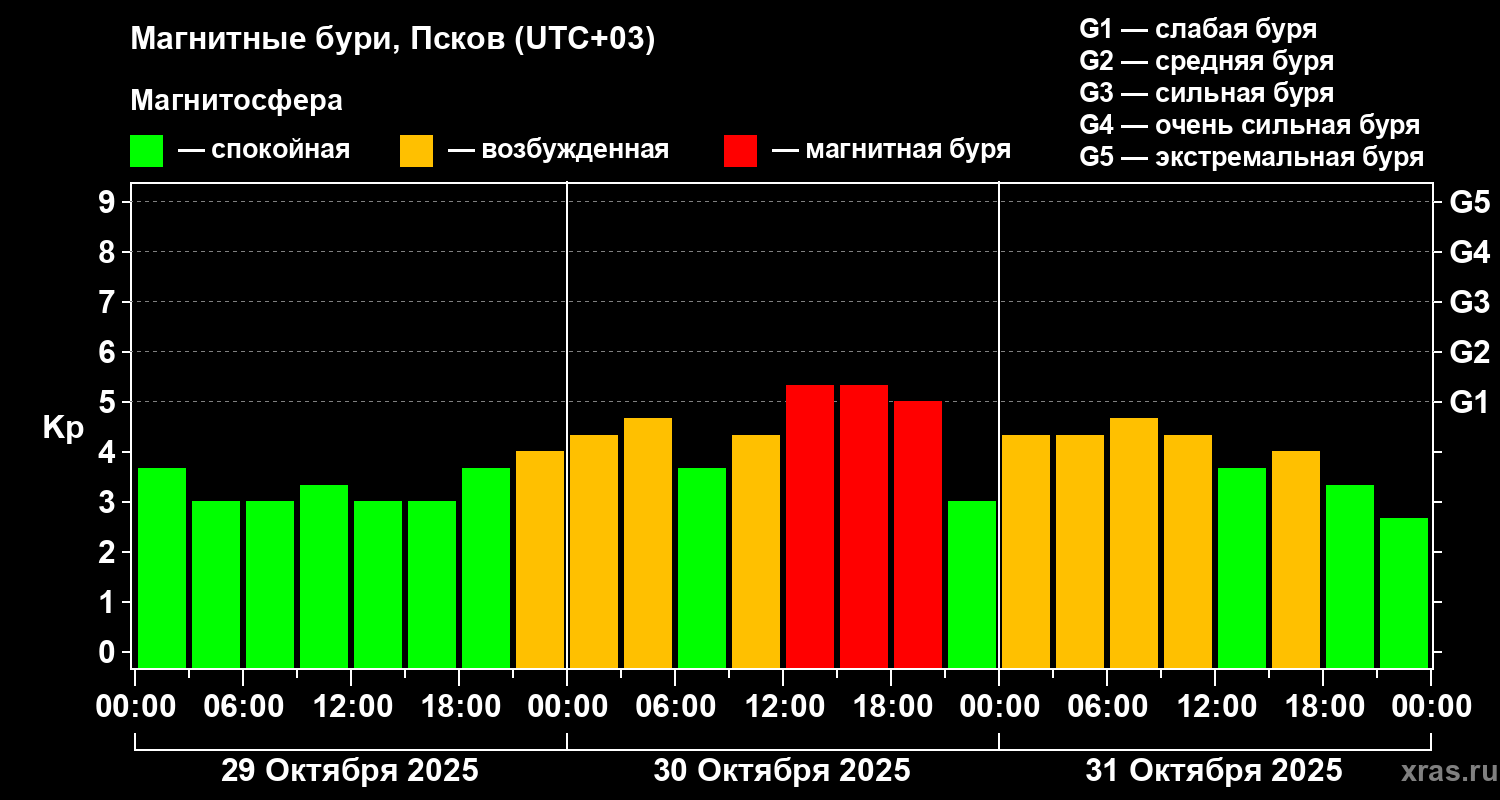Select the orange bar before midnight on 29 October
This screenshot has height=800, width=1500.
click(540, 559)
